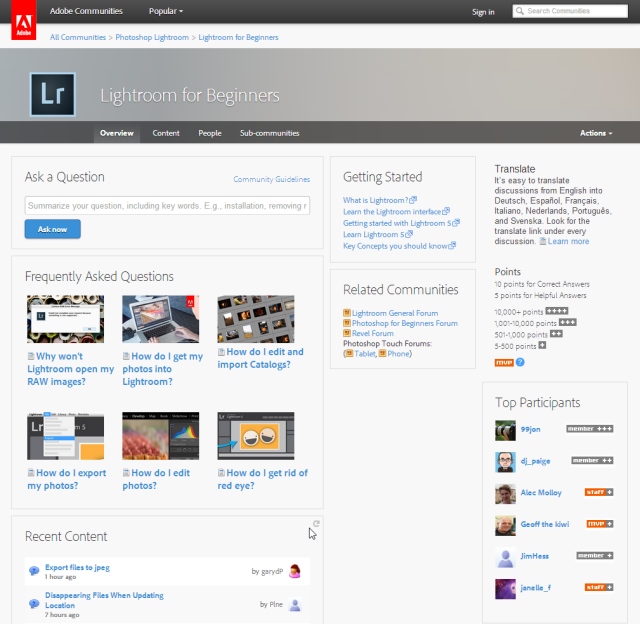Open export photos FAQ thumbnail
The image size is (640, 624).
coord(65,435)
